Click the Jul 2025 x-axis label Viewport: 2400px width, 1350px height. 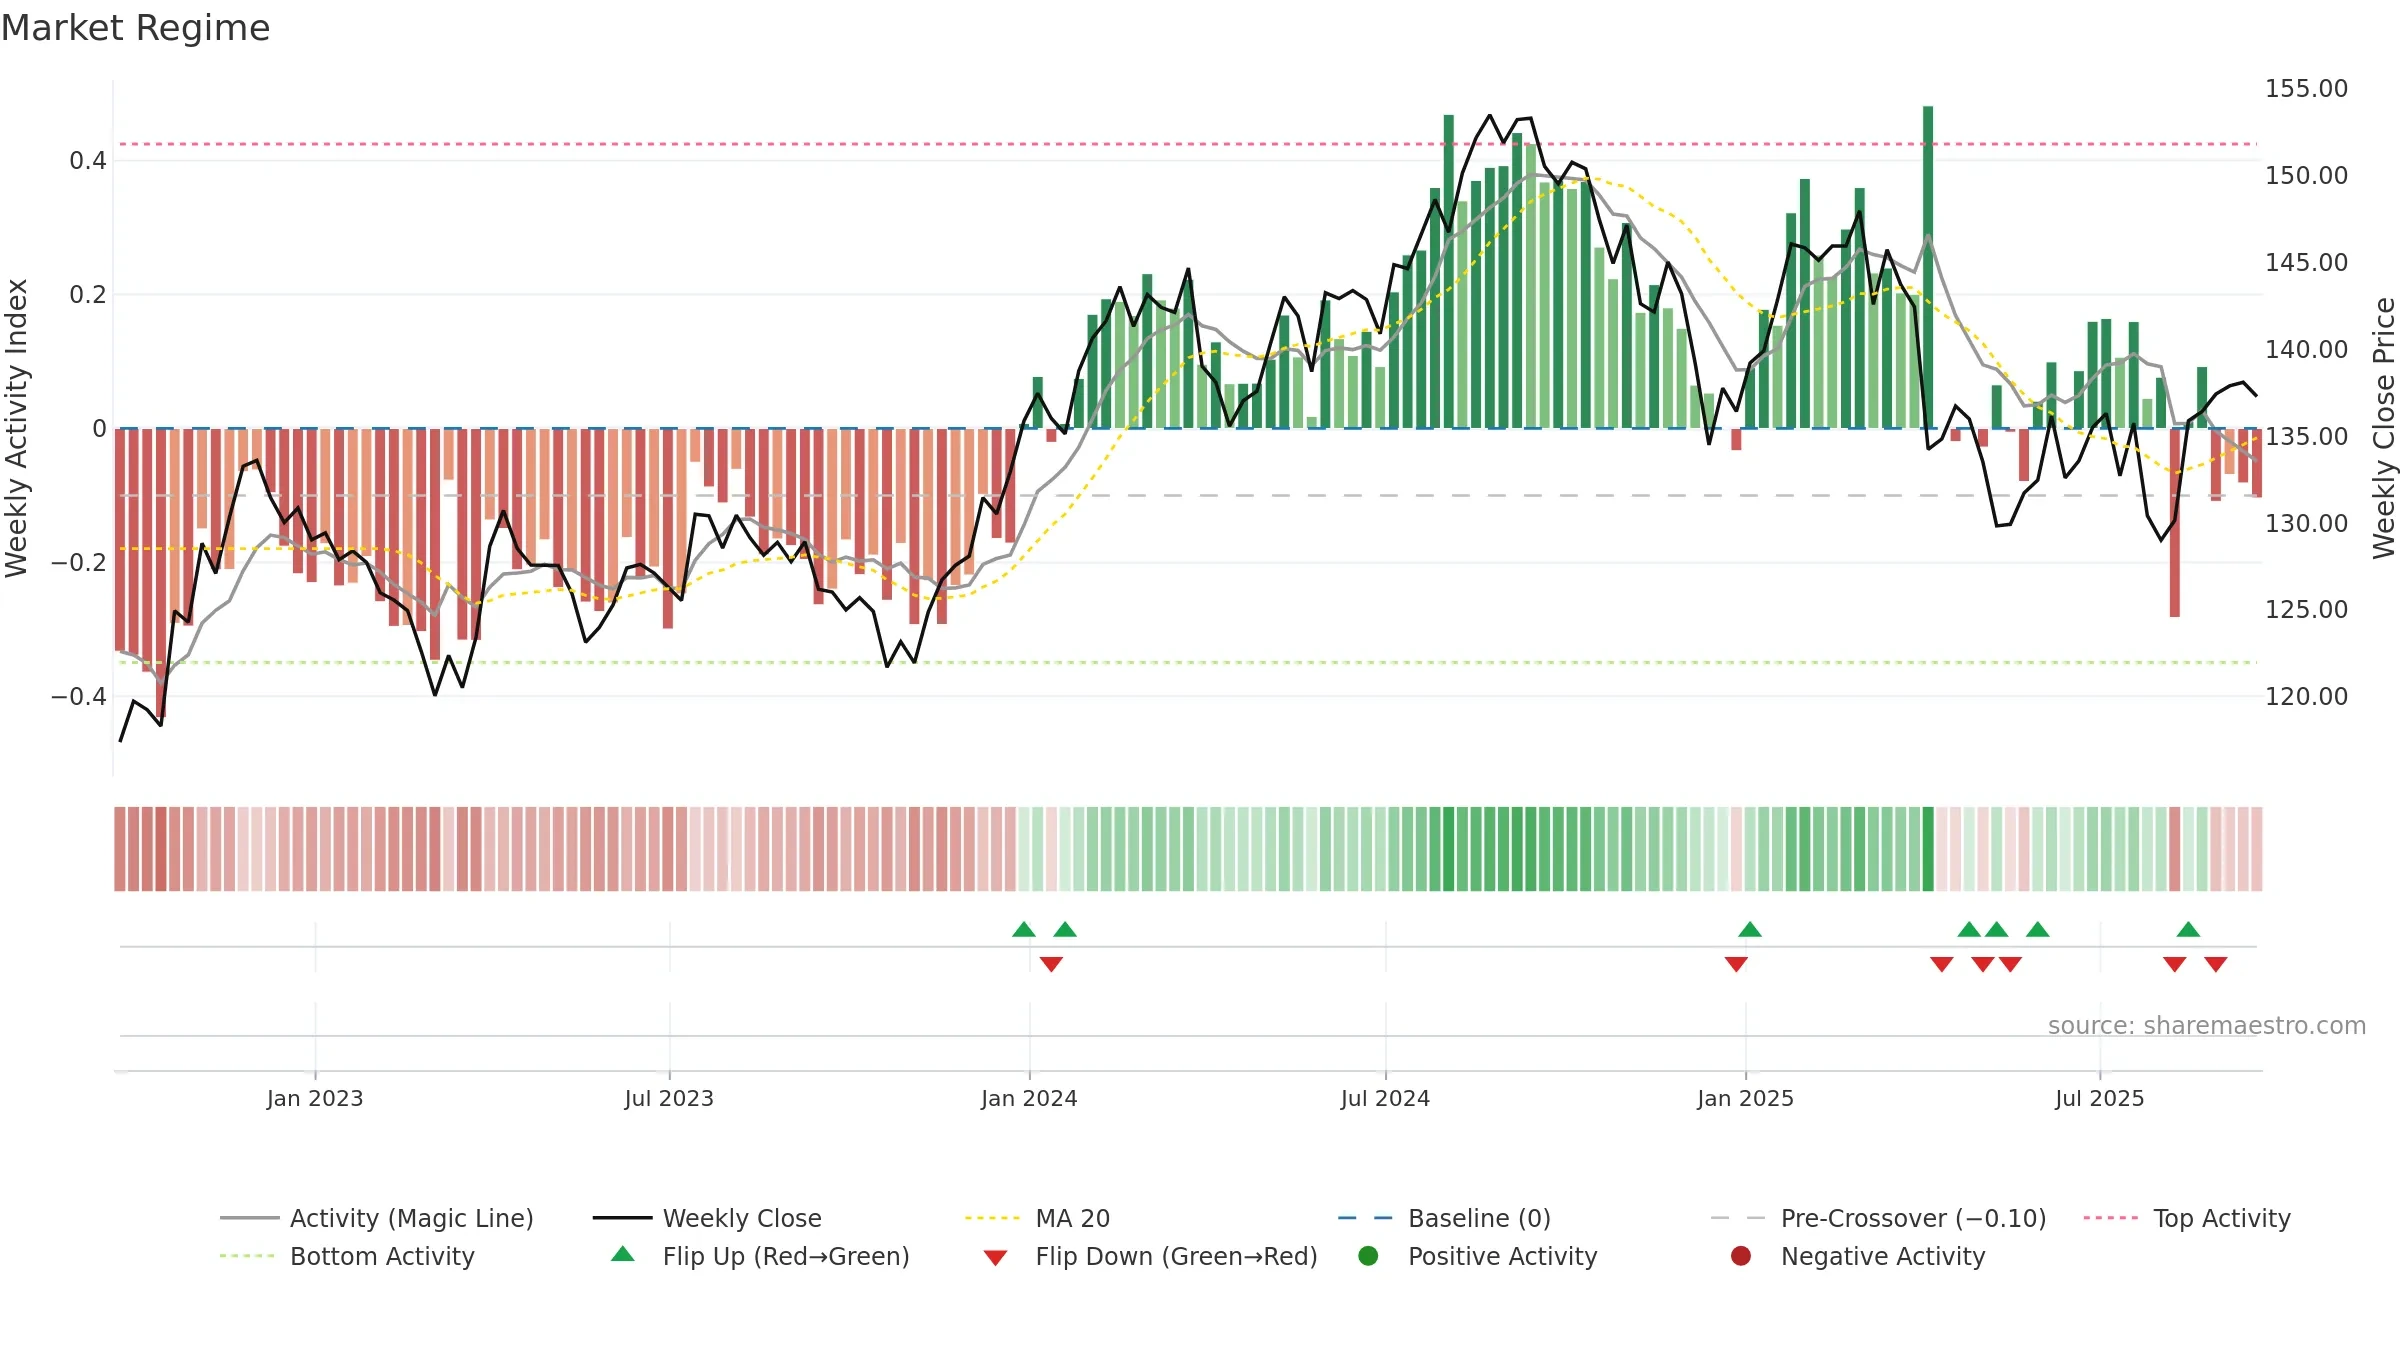pos(2100,1099)
